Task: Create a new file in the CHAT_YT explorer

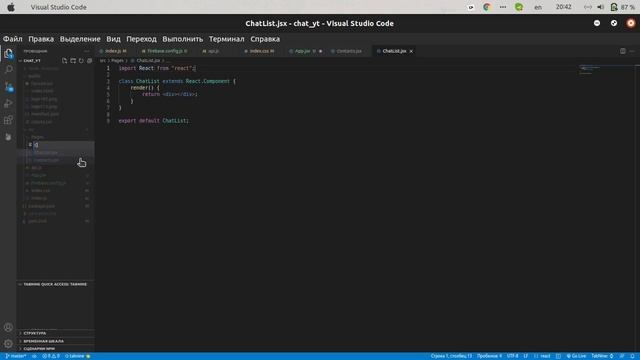Action: (x=64, y=61)
